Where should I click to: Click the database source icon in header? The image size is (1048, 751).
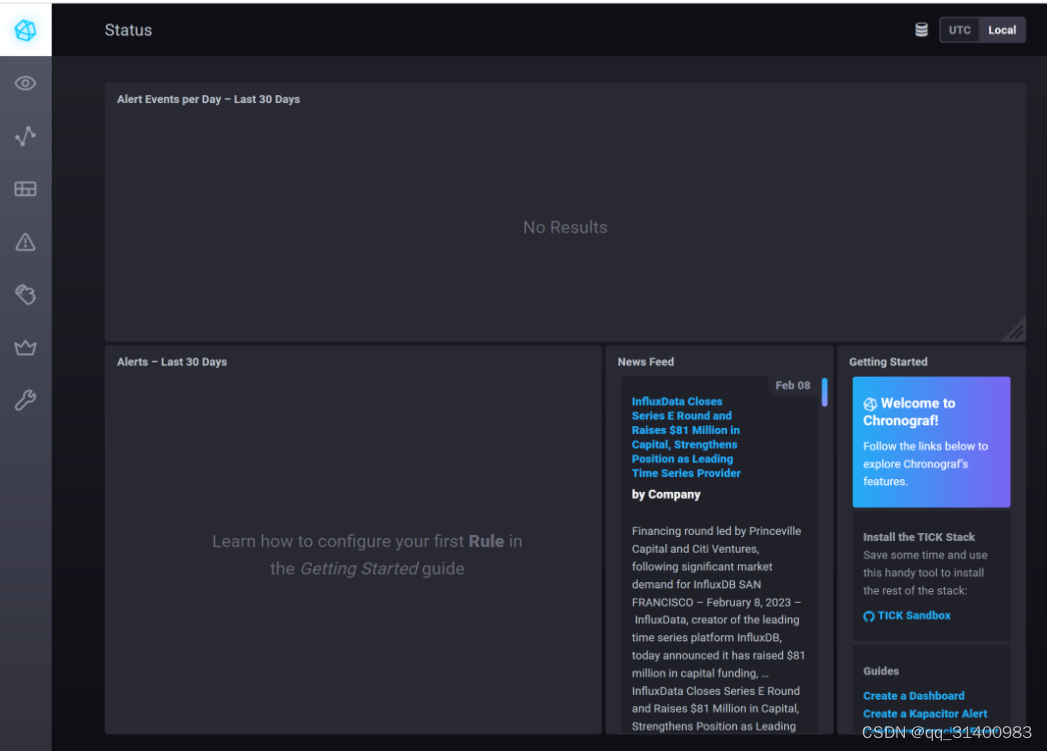coord(922,30)
